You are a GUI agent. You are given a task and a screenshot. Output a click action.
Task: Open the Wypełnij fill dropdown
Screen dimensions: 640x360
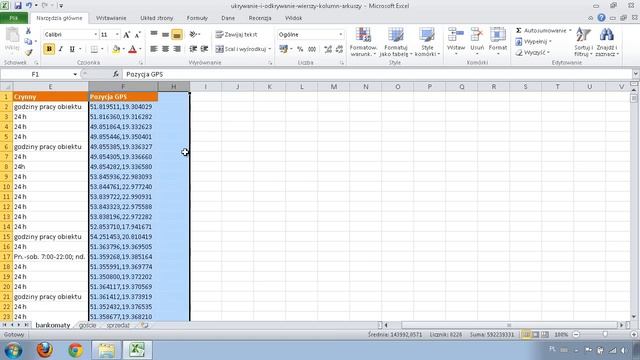coord(533,42)
